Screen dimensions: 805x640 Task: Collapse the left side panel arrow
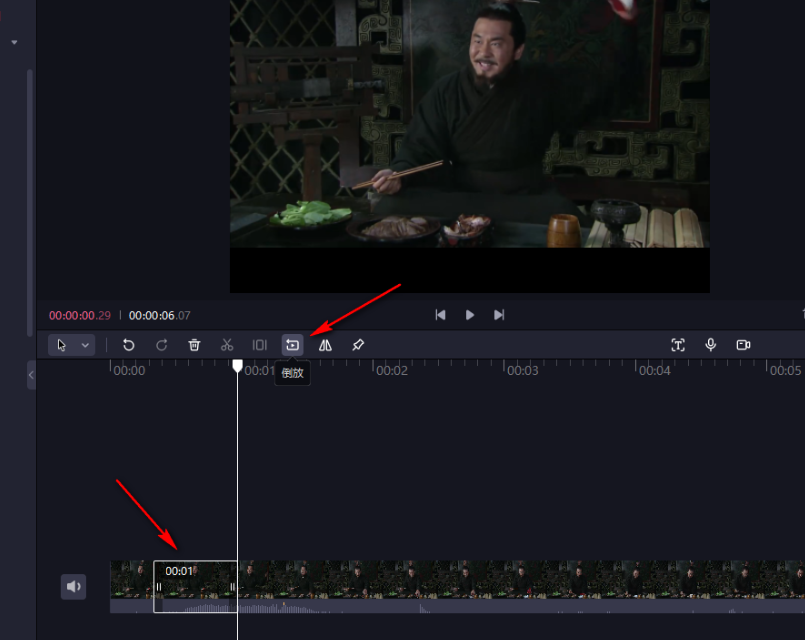31,375
